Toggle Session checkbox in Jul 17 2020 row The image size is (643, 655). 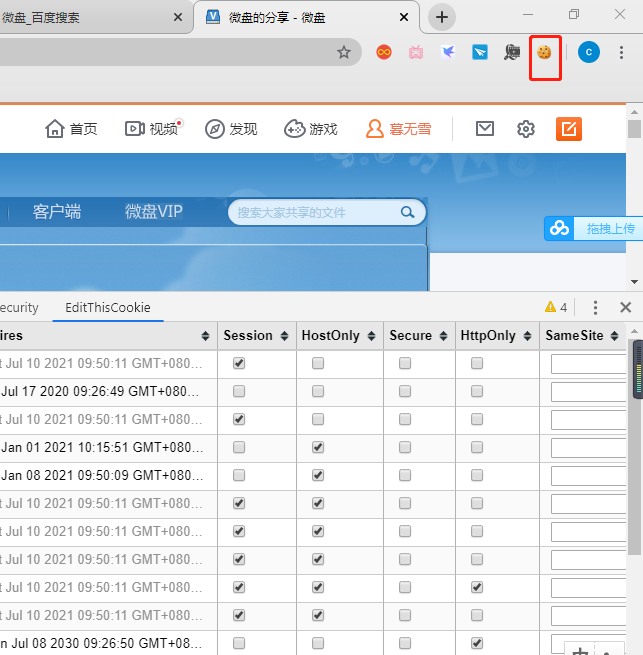click(x=239, y=391)
